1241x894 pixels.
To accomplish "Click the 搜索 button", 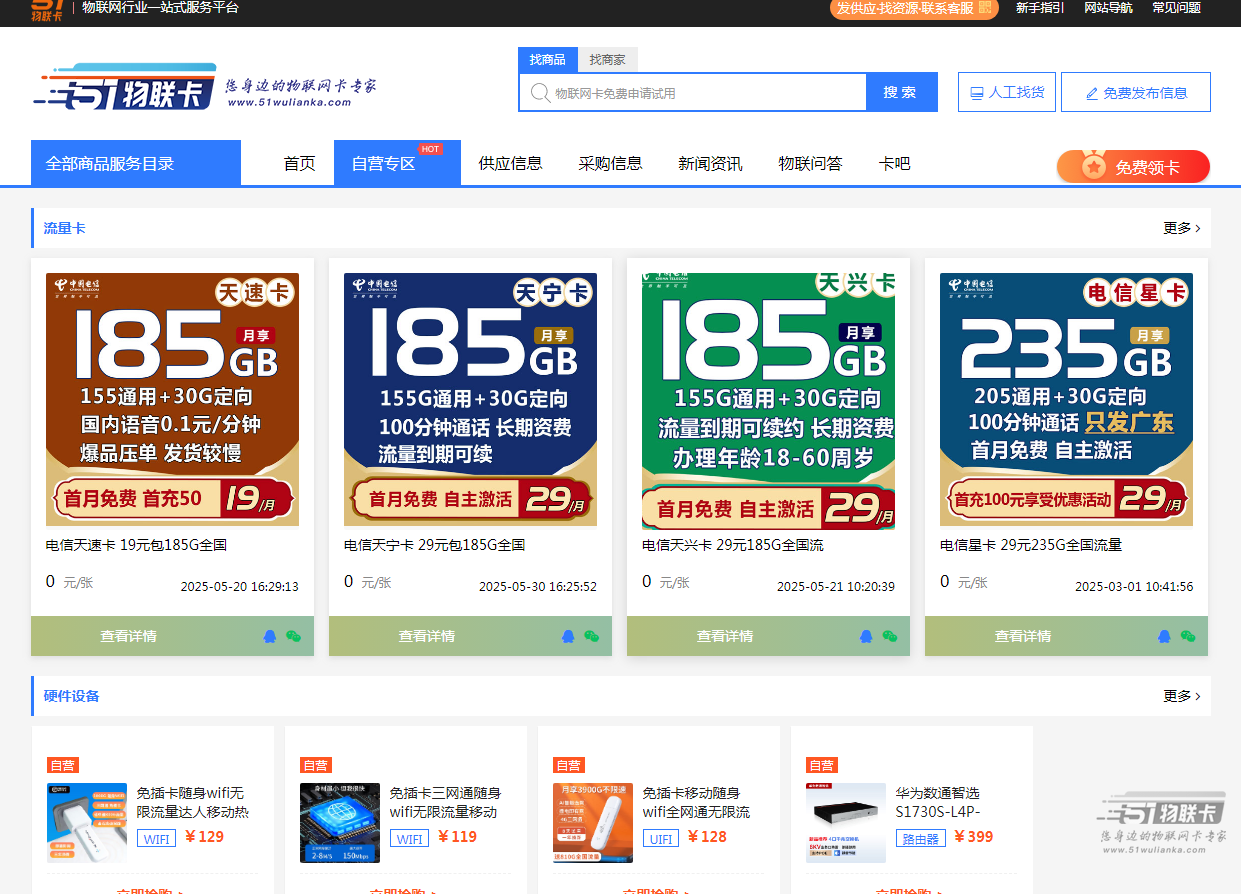I will click(901, 92).
